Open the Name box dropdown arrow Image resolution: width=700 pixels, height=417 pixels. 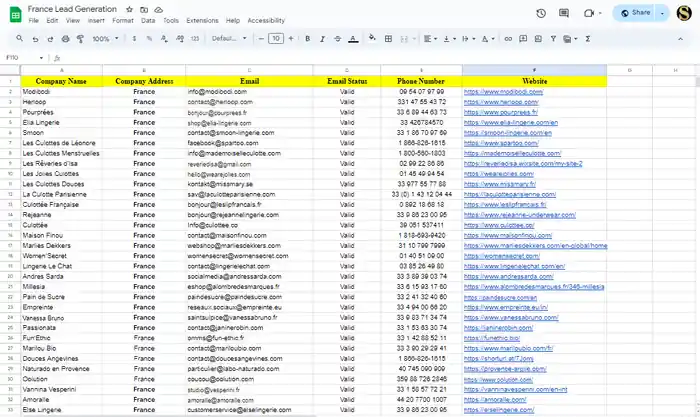click(41, 58)
